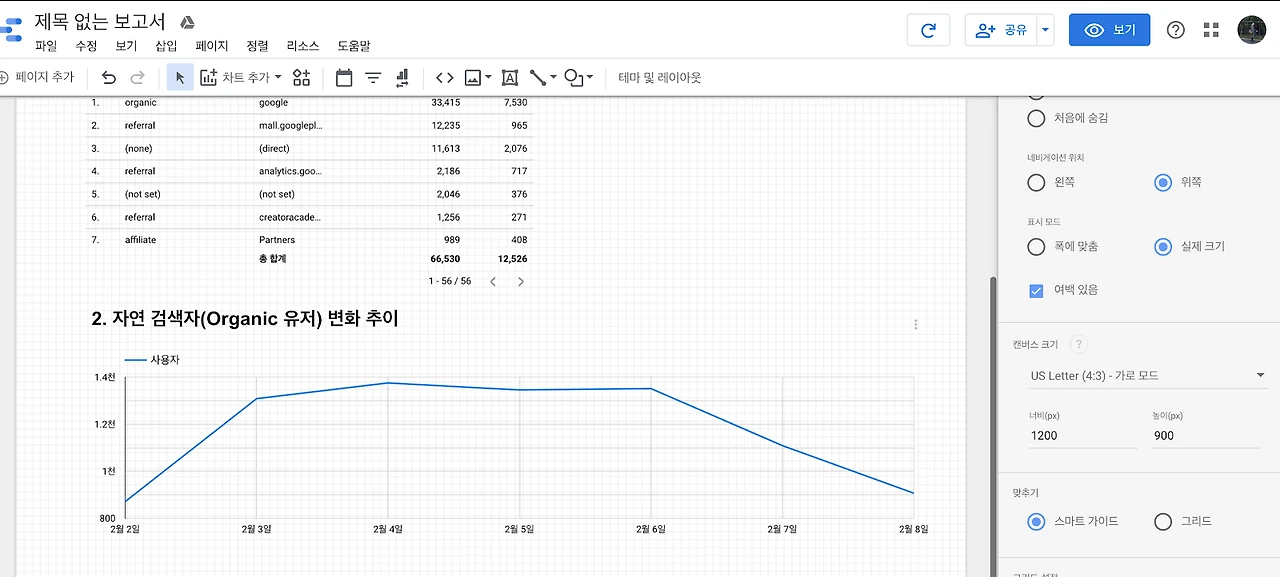Open the user account avatar
This screenshot has height=577, width=1280.
pos(1251,30)
